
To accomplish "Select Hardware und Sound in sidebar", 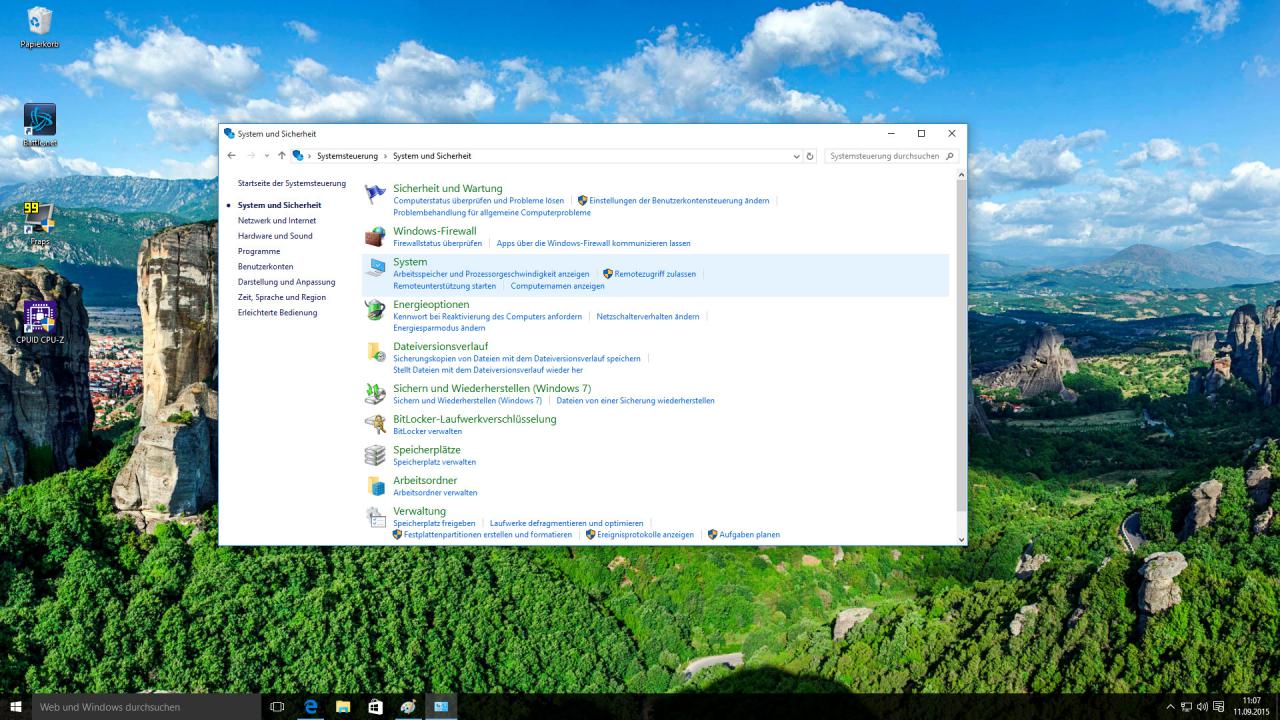I will pos(275,236).
